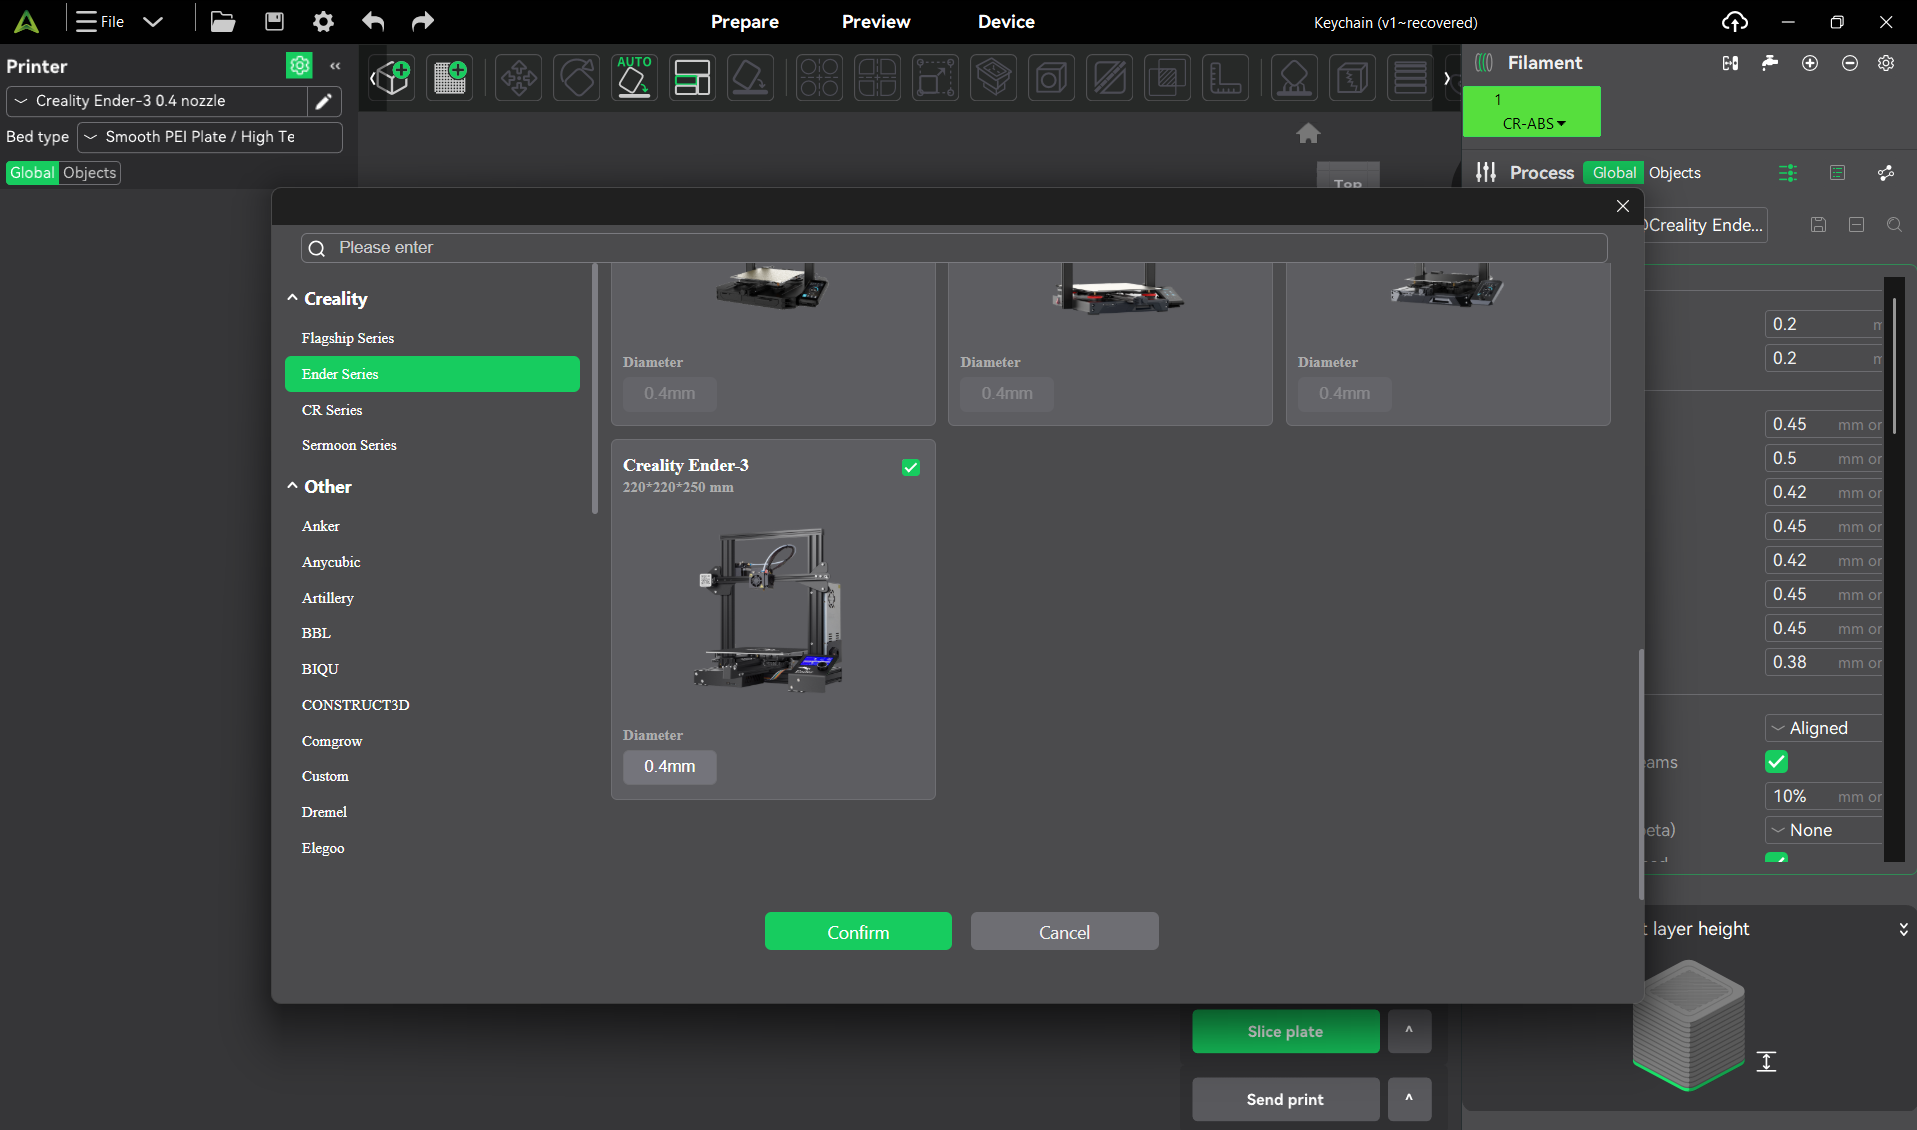The image size is (1917, 1130).
Task: Open the folder icon in title bar
Action: [x=223, y=21]
